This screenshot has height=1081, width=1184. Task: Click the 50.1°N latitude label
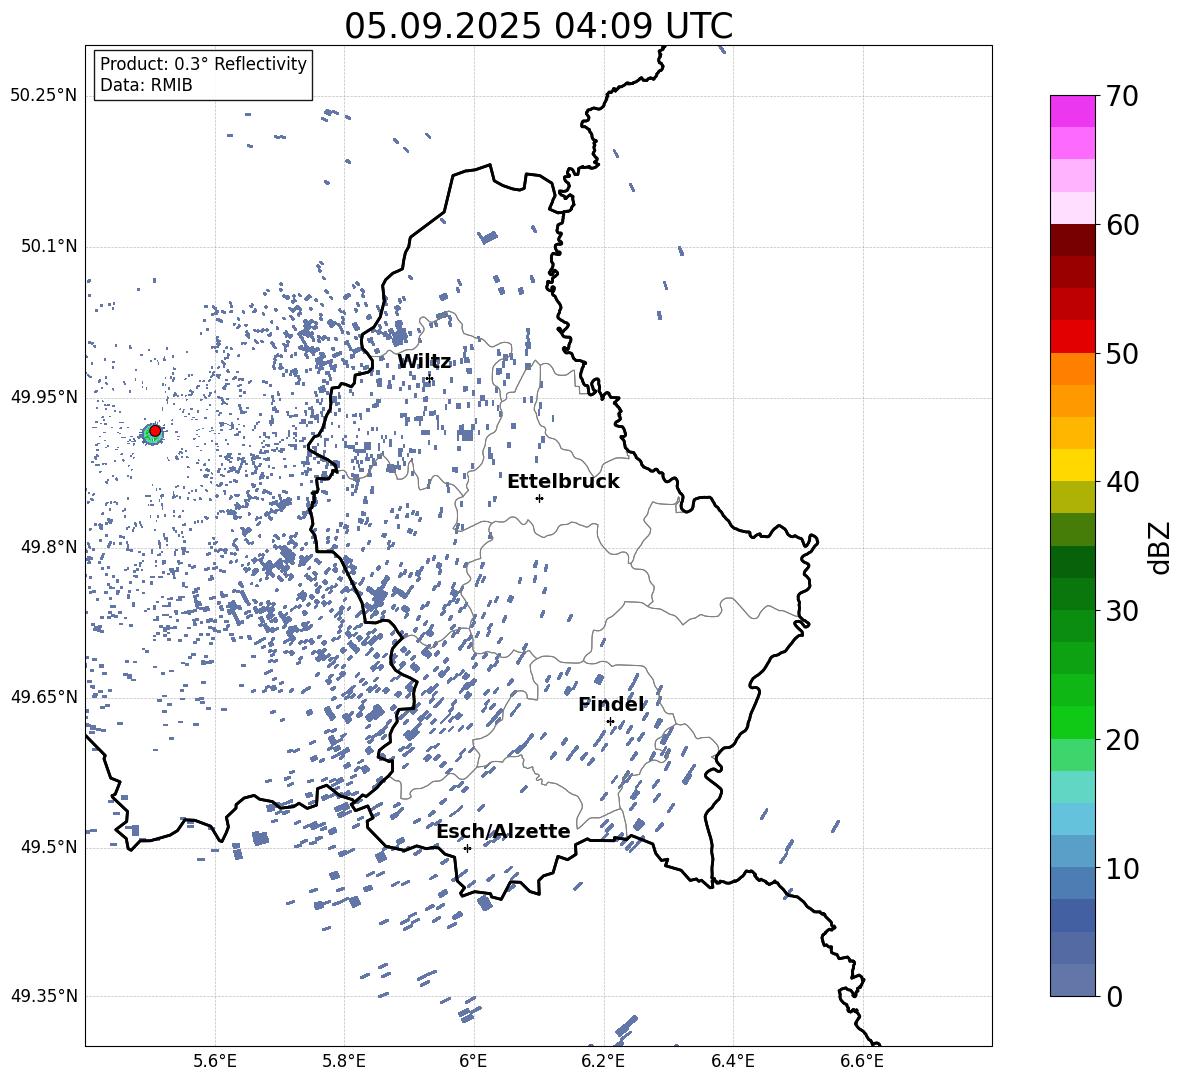click(49, 246)
